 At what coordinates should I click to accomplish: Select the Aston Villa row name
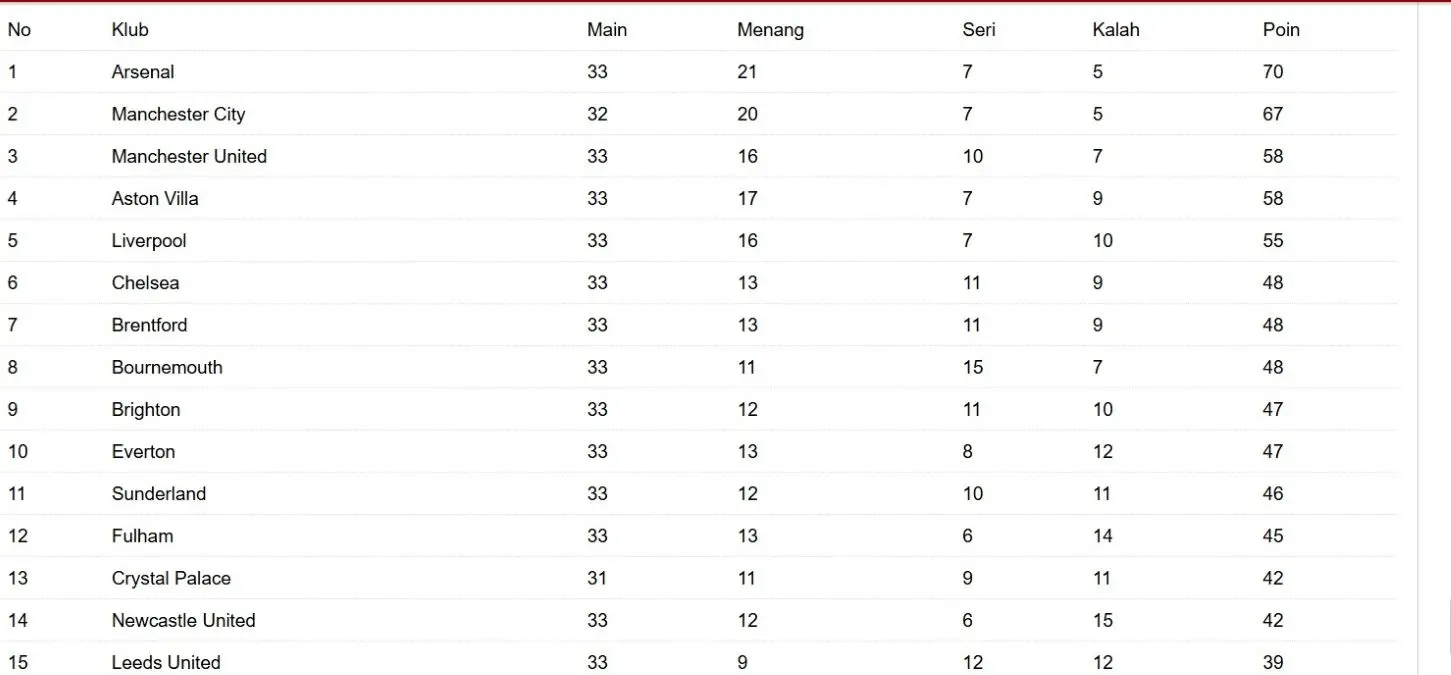pos(155,198)
